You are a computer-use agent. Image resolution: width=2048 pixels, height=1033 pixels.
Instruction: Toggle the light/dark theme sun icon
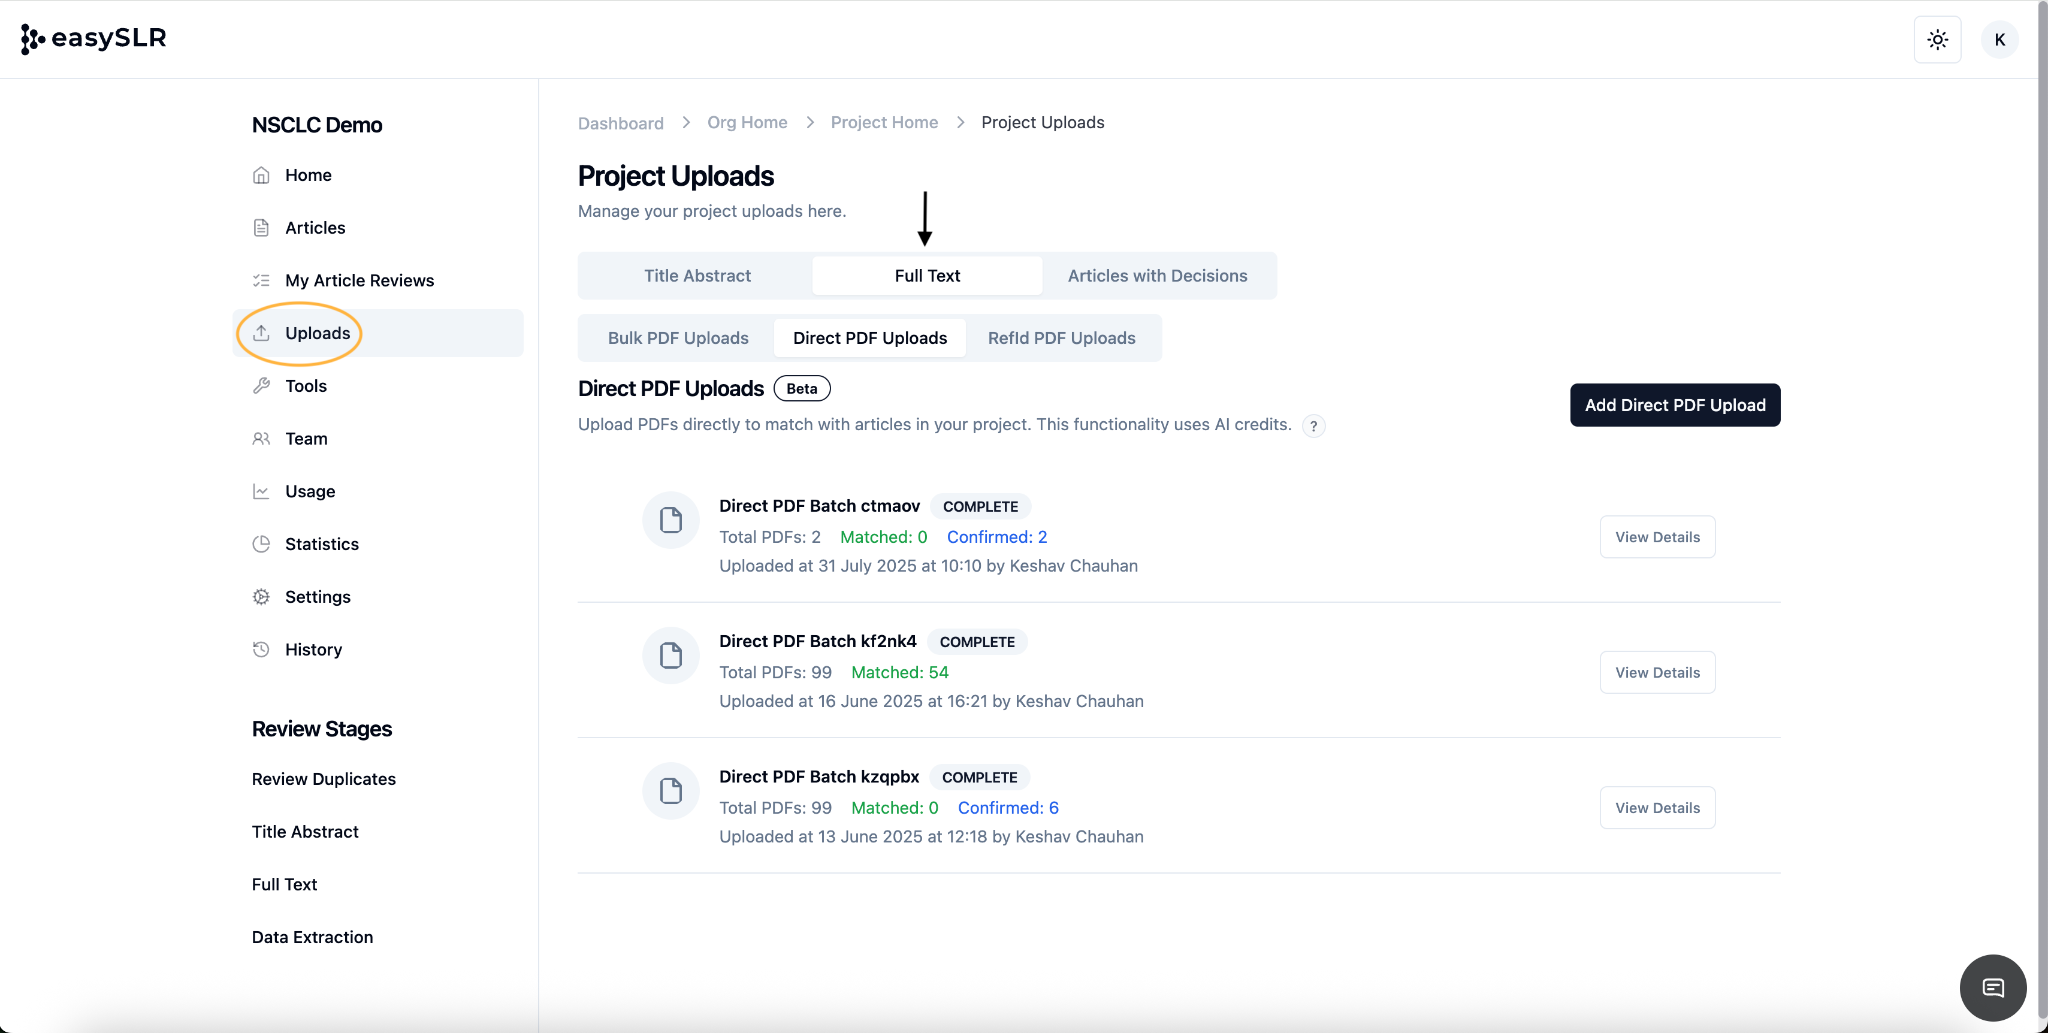pyautogui.click(x=1937, y=40)
